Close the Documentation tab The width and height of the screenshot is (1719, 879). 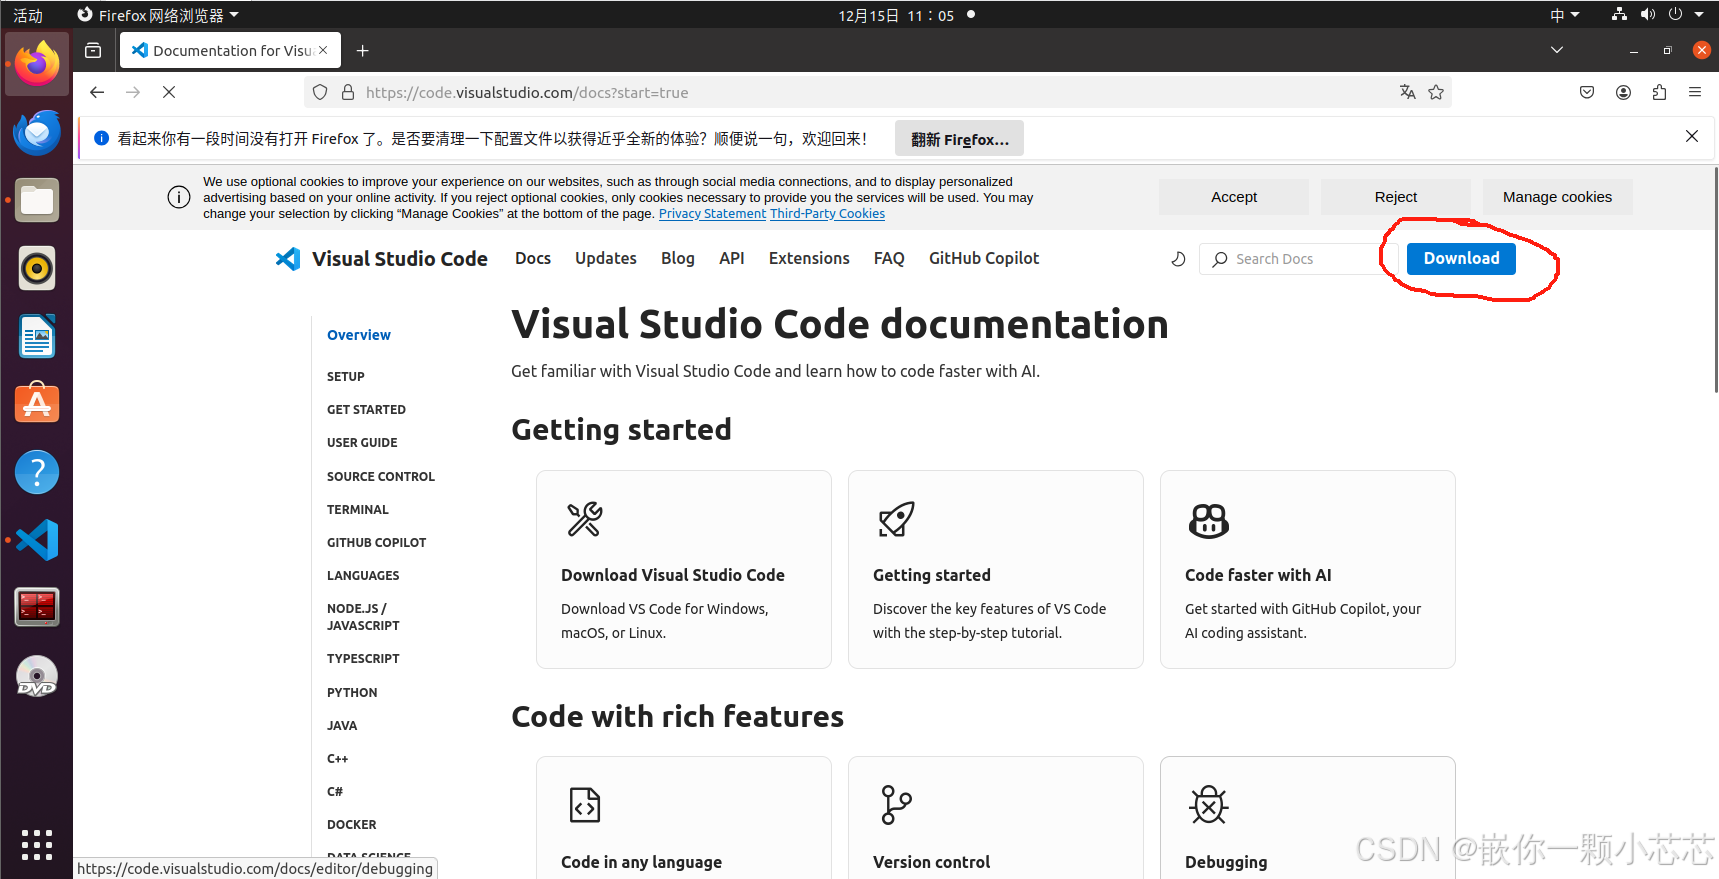tap(323, 50)
